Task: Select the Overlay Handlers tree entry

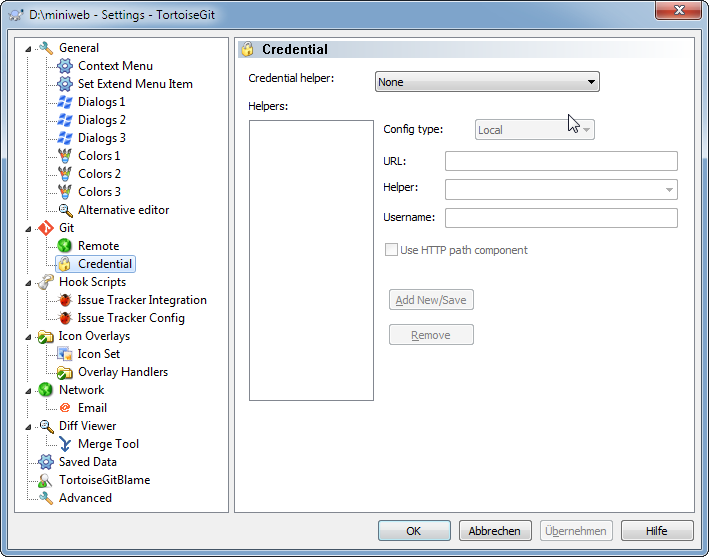Action: point(123,372)
